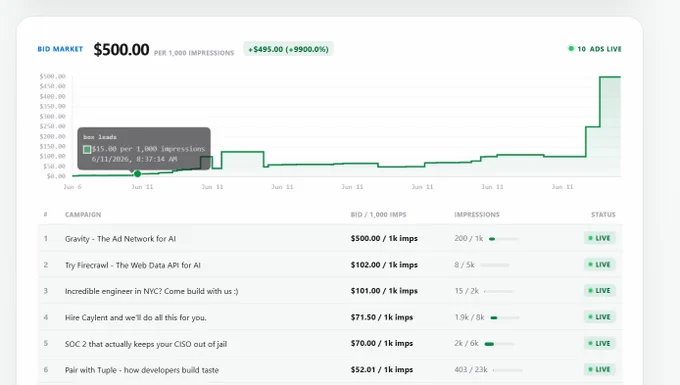Click the box leads tooltip title
This screenshot has width=680, height=385.
point(100,137)
